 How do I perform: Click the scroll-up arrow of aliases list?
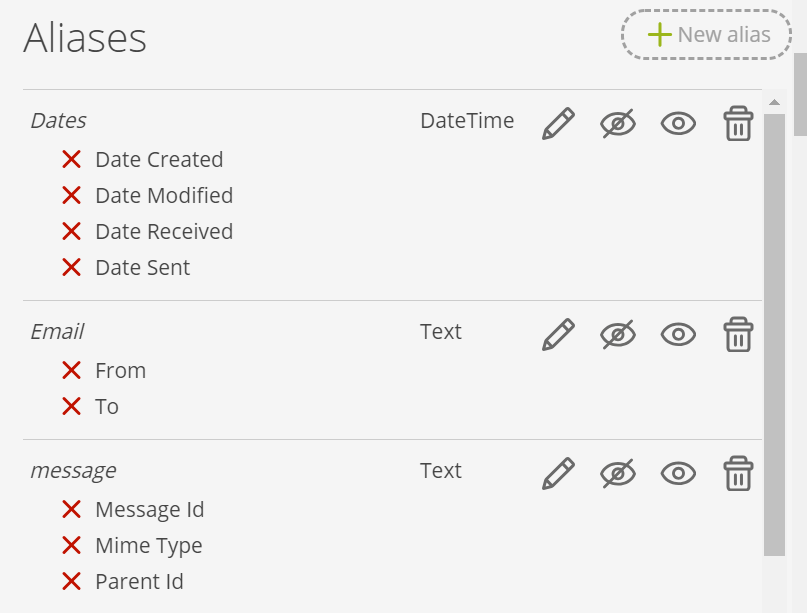click(x=774, y=102)
